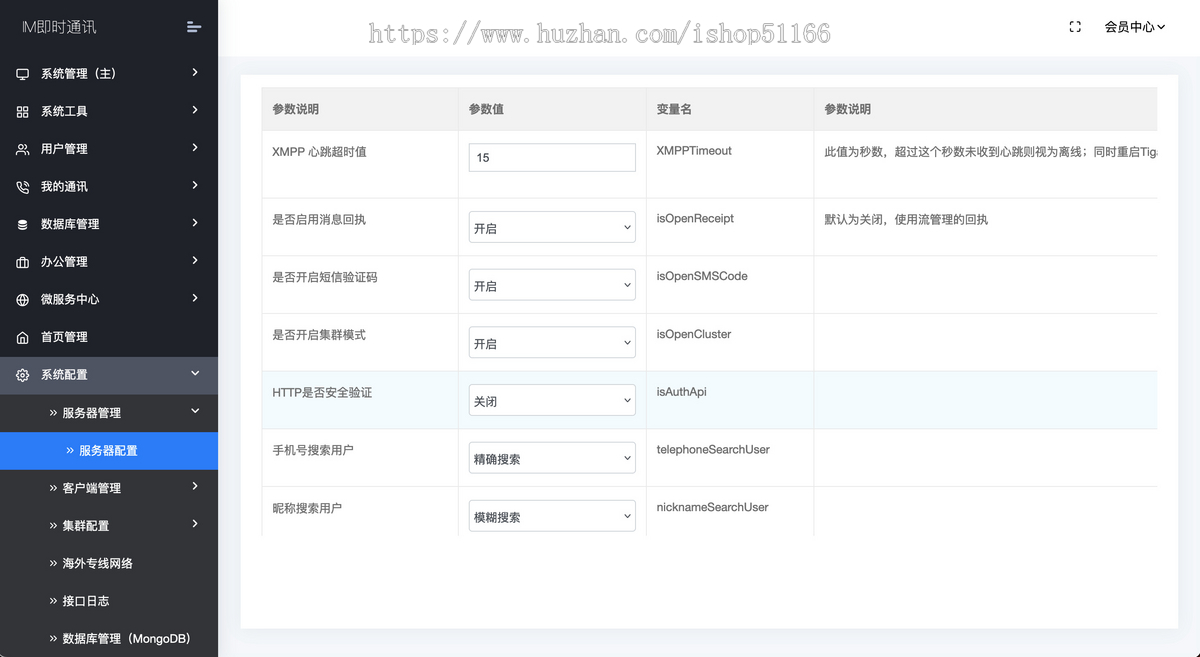Image resolution: width=1200 pixels, height=657 pixels.
Task: Select the 服务器配置 menu item
Action: click(x=109, y=451)
